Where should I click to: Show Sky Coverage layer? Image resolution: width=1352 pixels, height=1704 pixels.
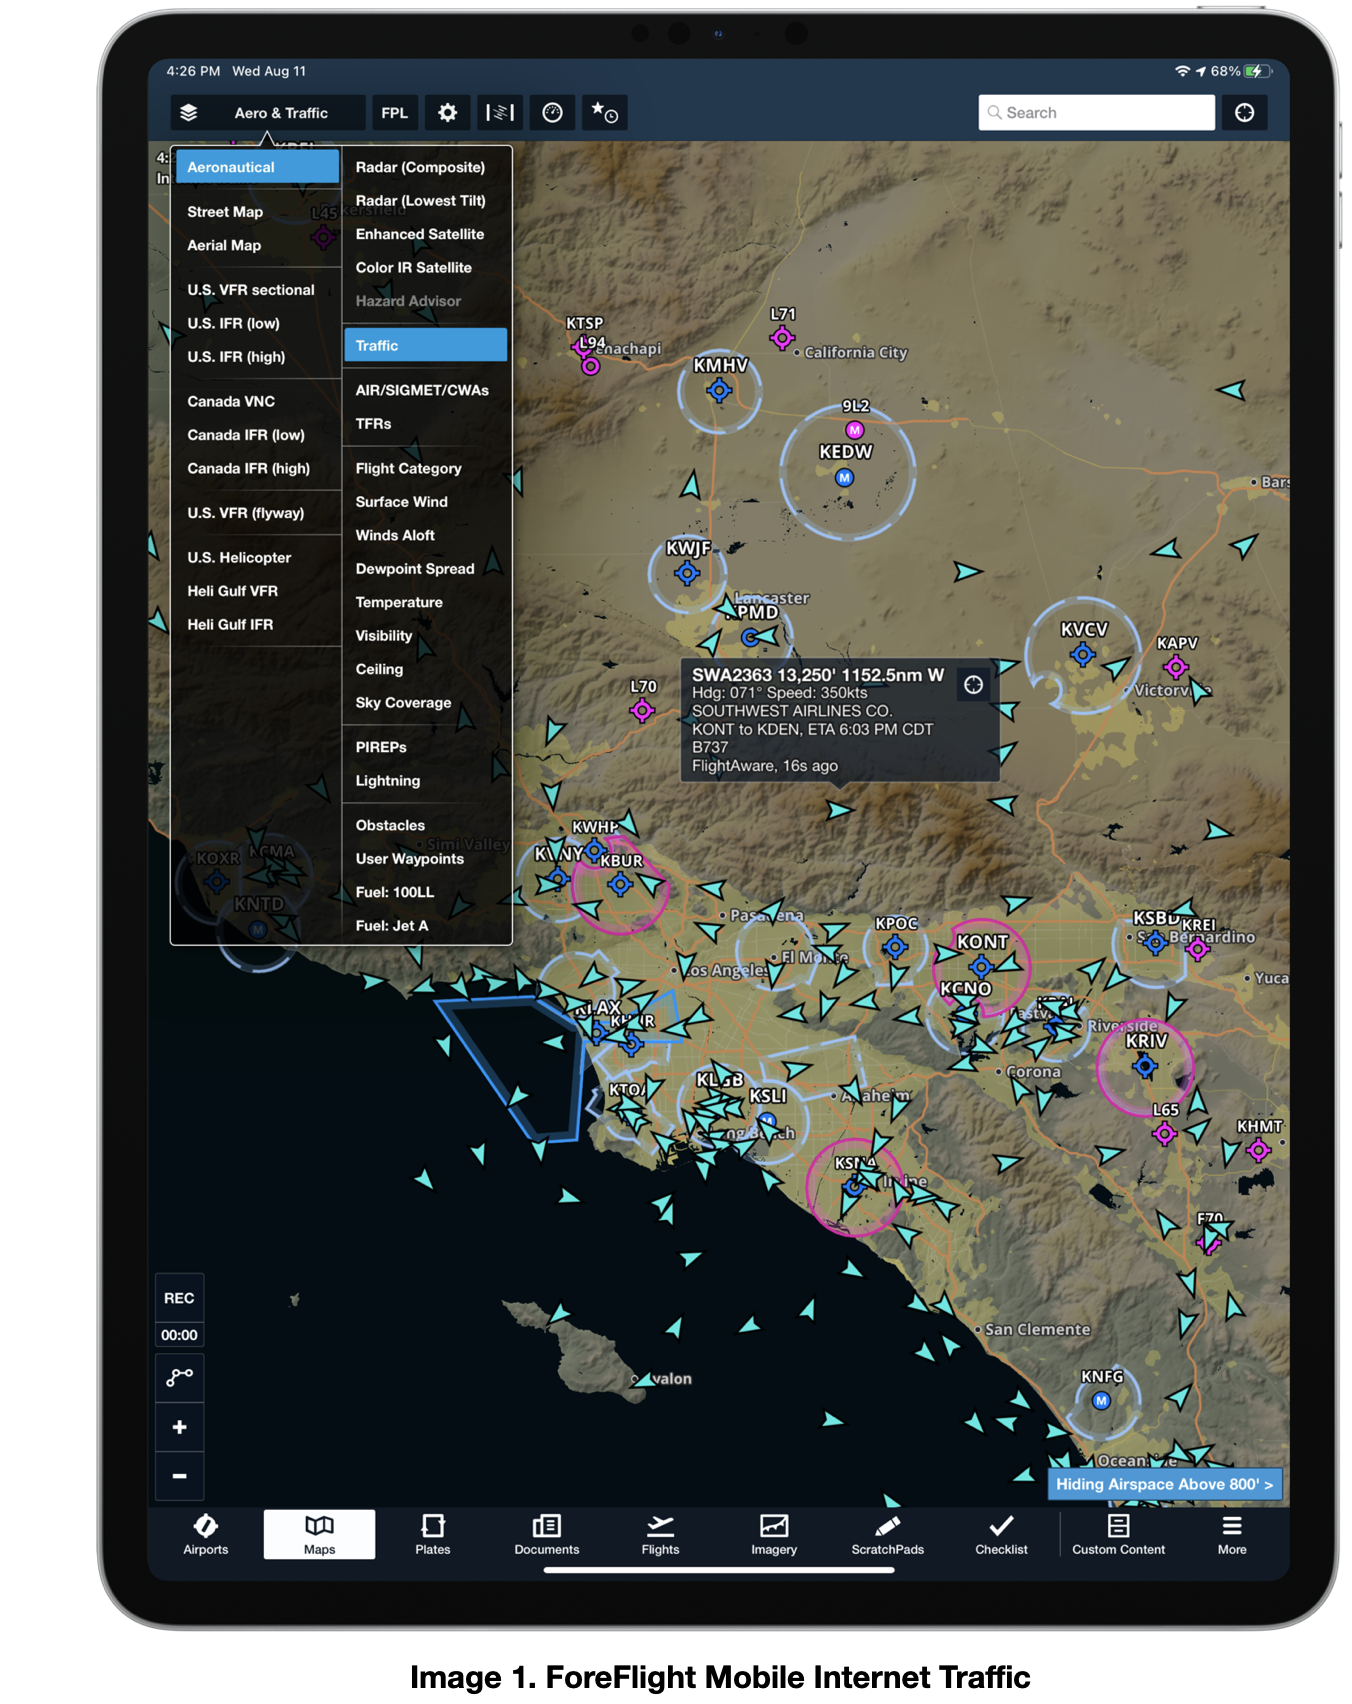tap(404, 703)
